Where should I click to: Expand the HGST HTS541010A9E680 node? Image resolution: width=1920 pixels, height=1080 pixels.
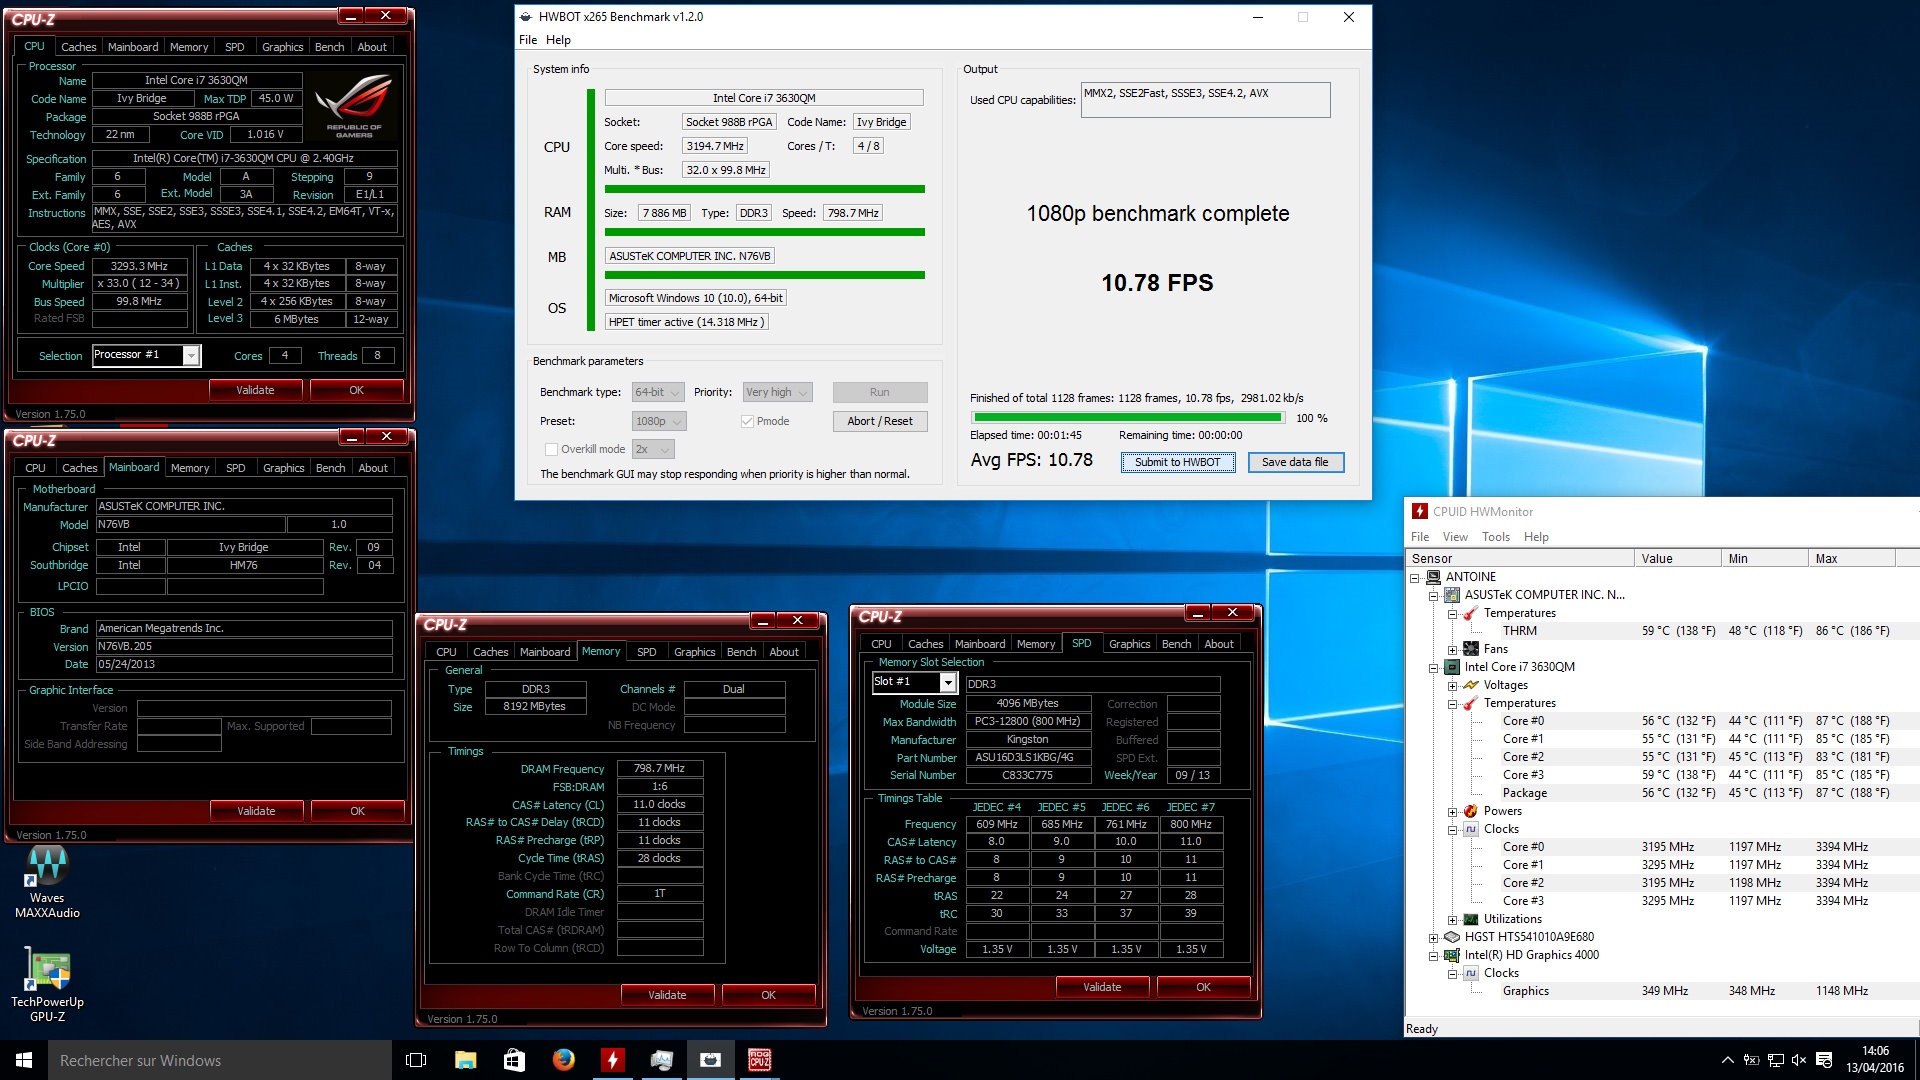[1433, 938]
